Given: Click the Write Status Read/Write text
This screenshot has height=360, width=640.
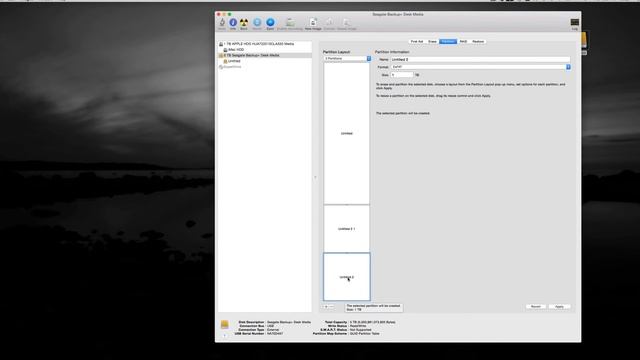Looking at the screenshot, I should (x=358, y=326).
